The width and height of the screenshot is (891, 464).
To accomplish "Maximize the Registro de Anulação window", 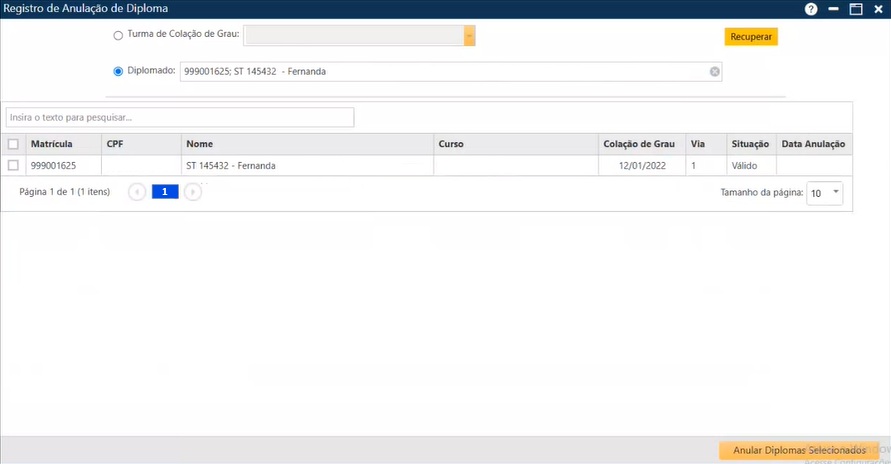I will (856, 9).
